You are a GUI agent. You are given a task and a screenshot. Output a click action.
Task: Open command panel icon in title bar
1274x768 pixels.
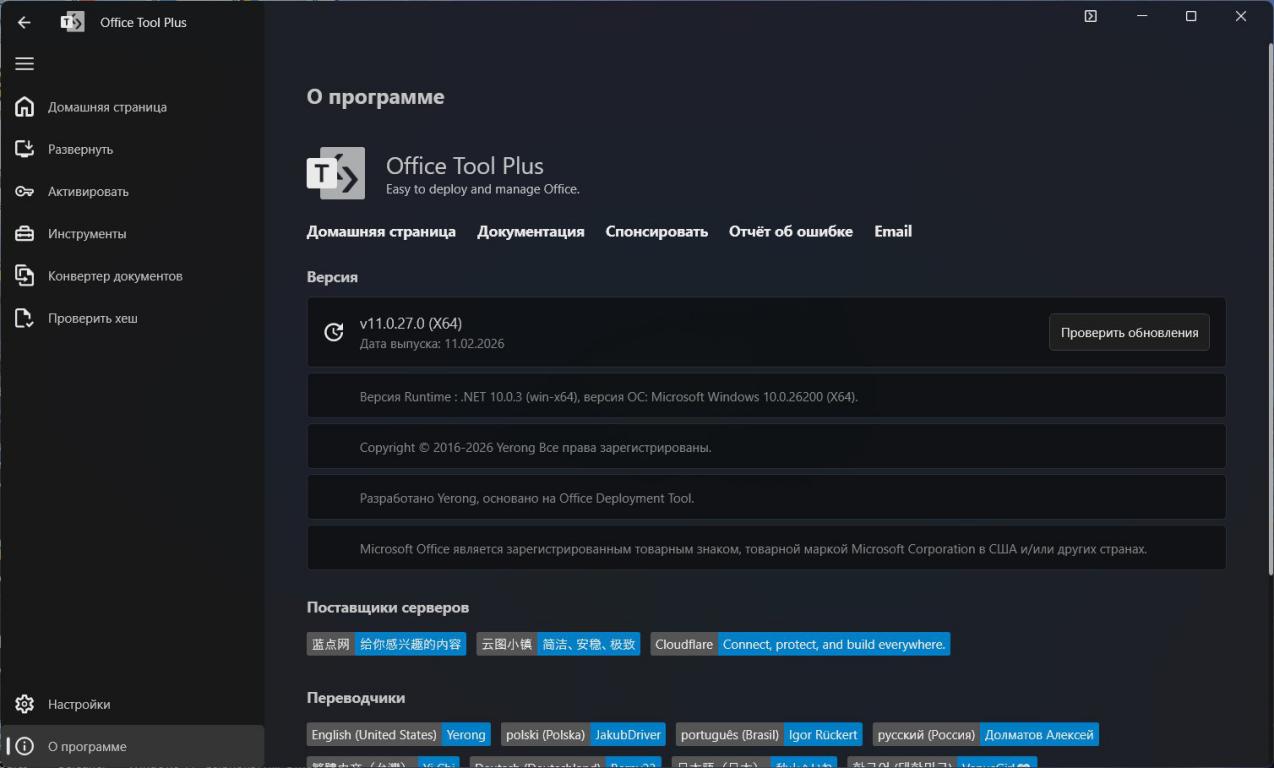pos(1090,16)
